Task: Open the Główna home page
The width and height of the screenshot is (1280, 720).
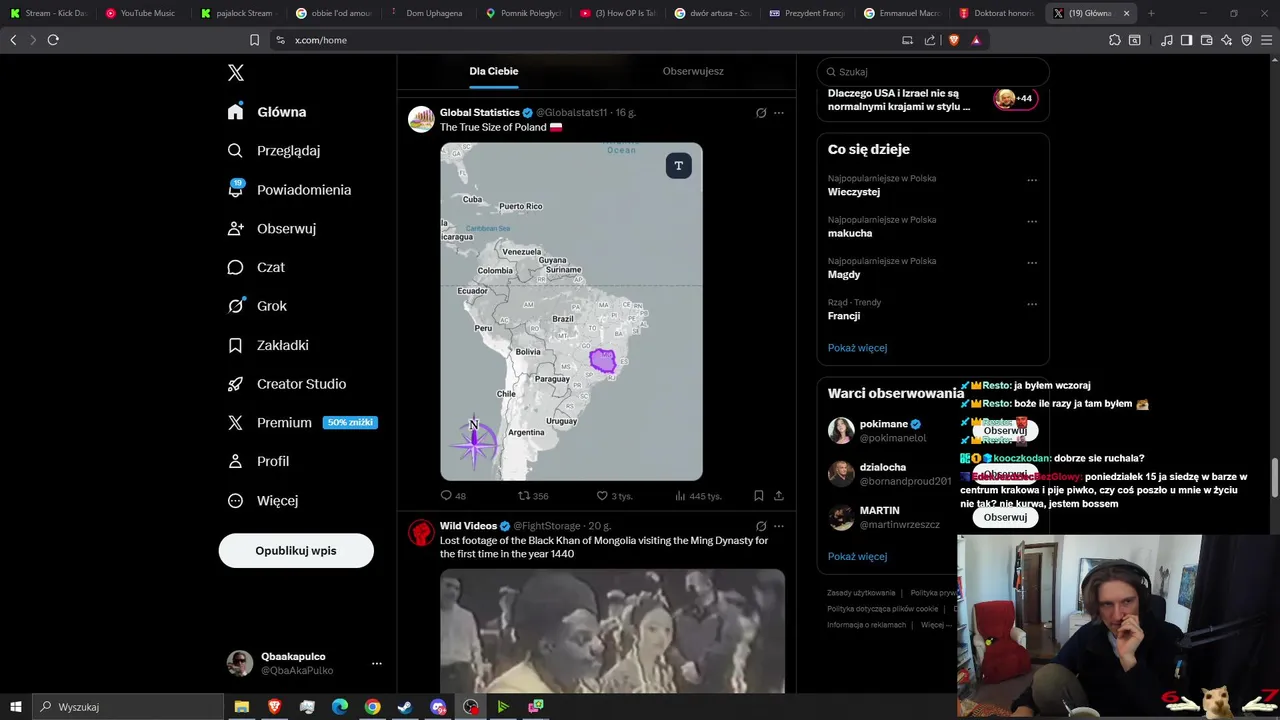Action: 267,112
